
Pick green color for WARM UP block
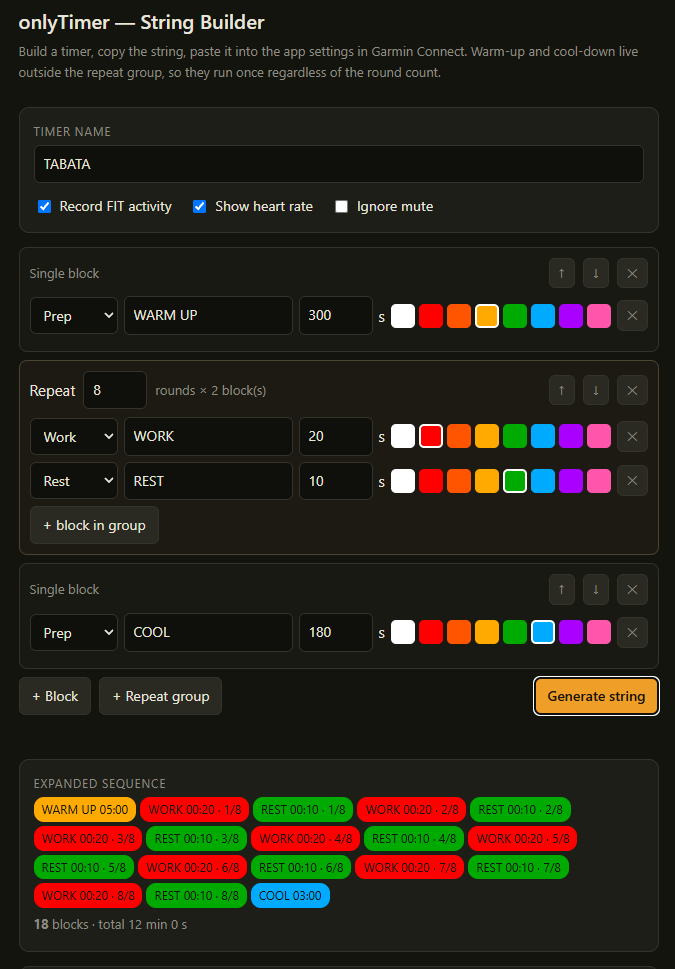click(x=515, y=316)
